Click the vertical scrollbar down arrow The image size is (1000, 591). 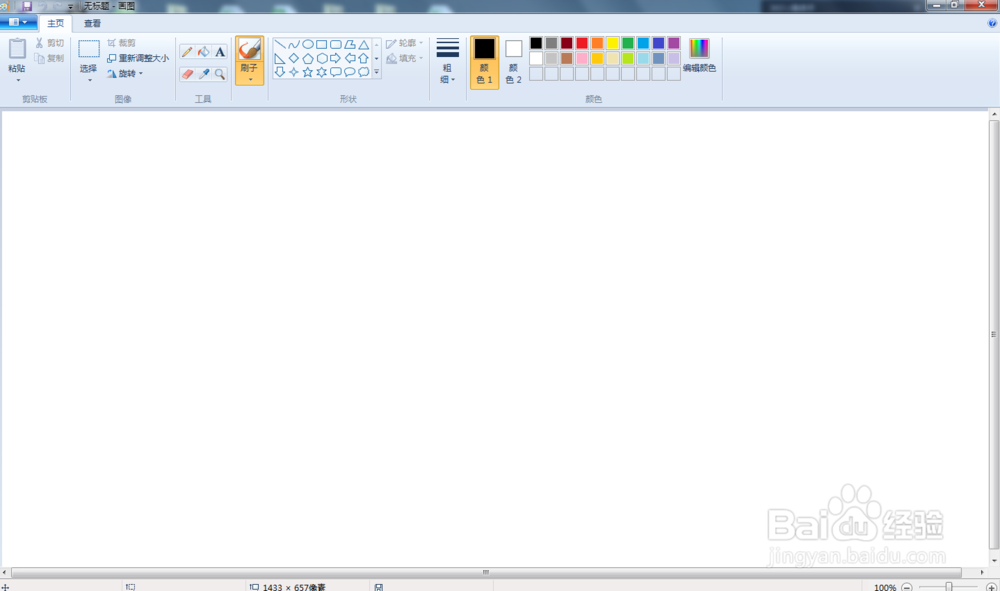point(994,561)
